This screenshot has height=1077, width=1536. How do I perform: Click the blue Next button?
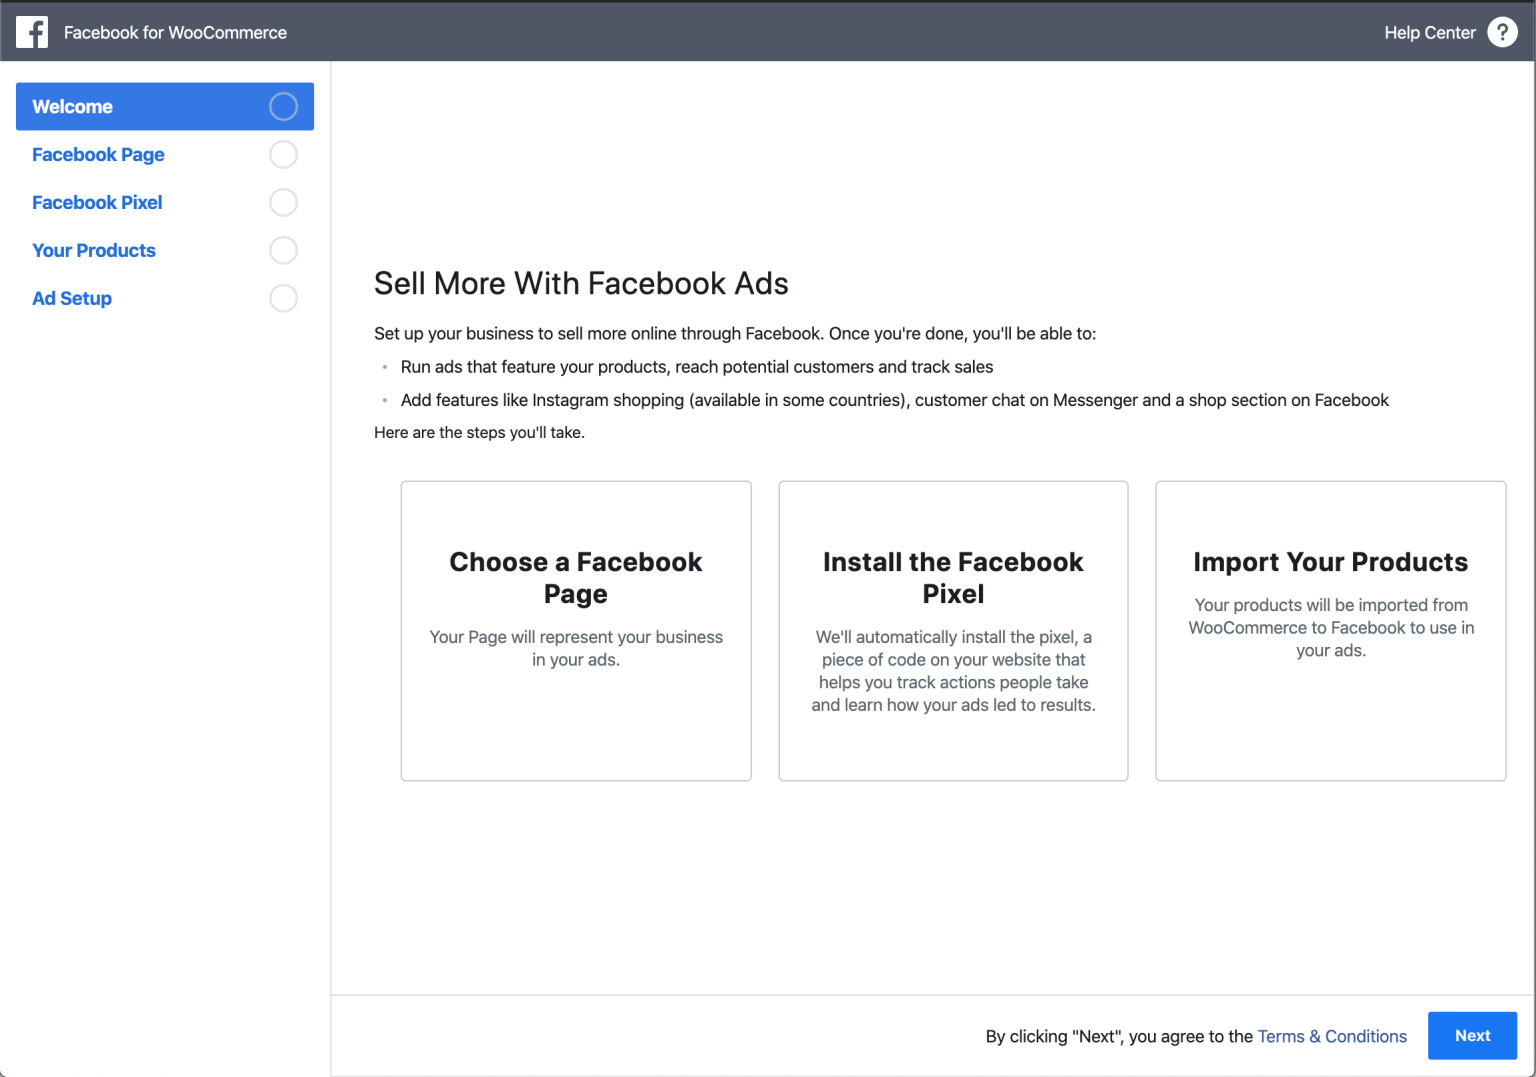1472,1036
